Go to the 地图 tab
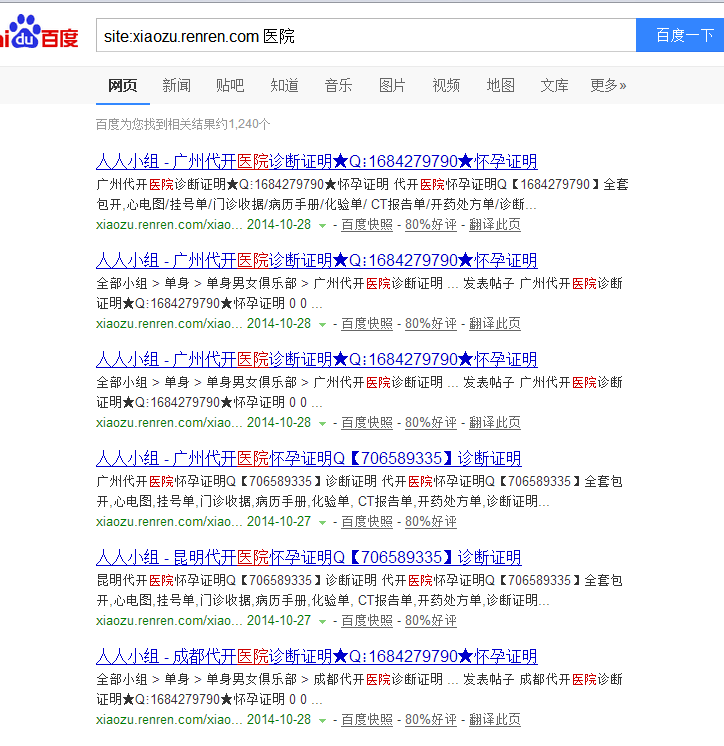The height and width of the screenshot is (746, 724). click(500, 86)
